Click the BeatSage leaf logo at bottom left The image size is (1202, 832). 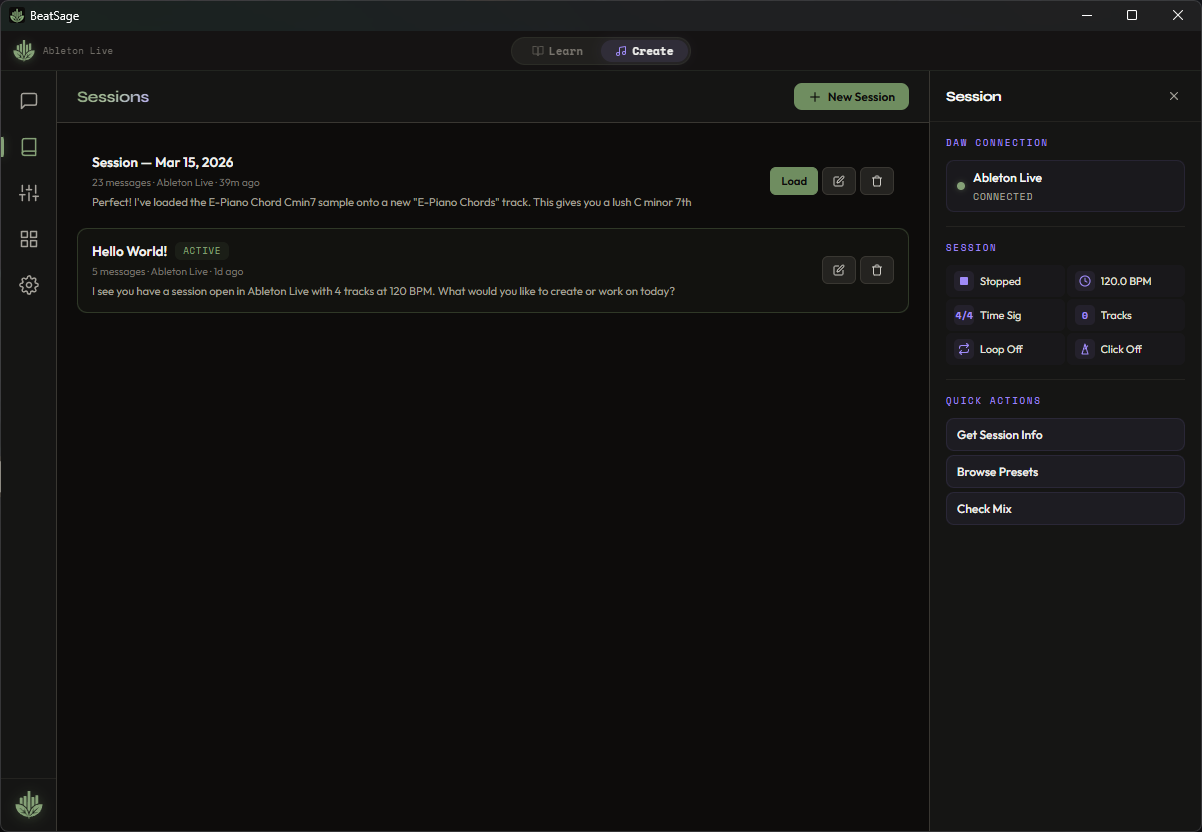(x=28, y=804)
